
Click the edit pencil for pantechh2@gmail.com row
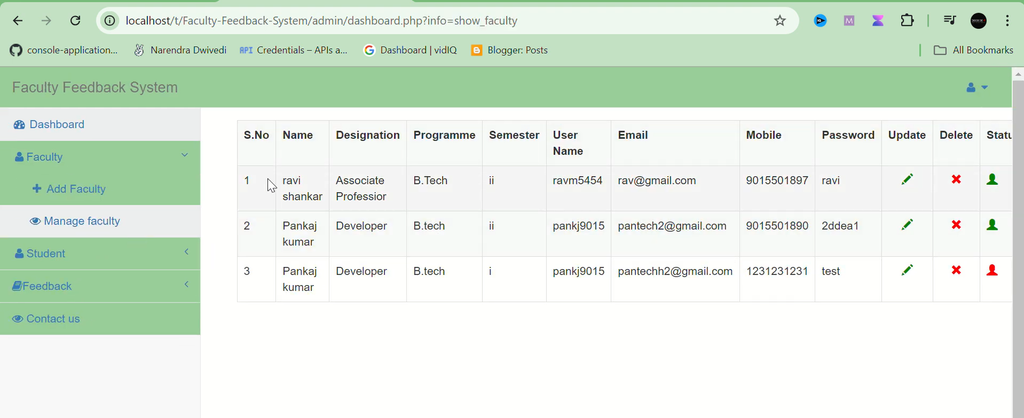(x=906, y=270)
